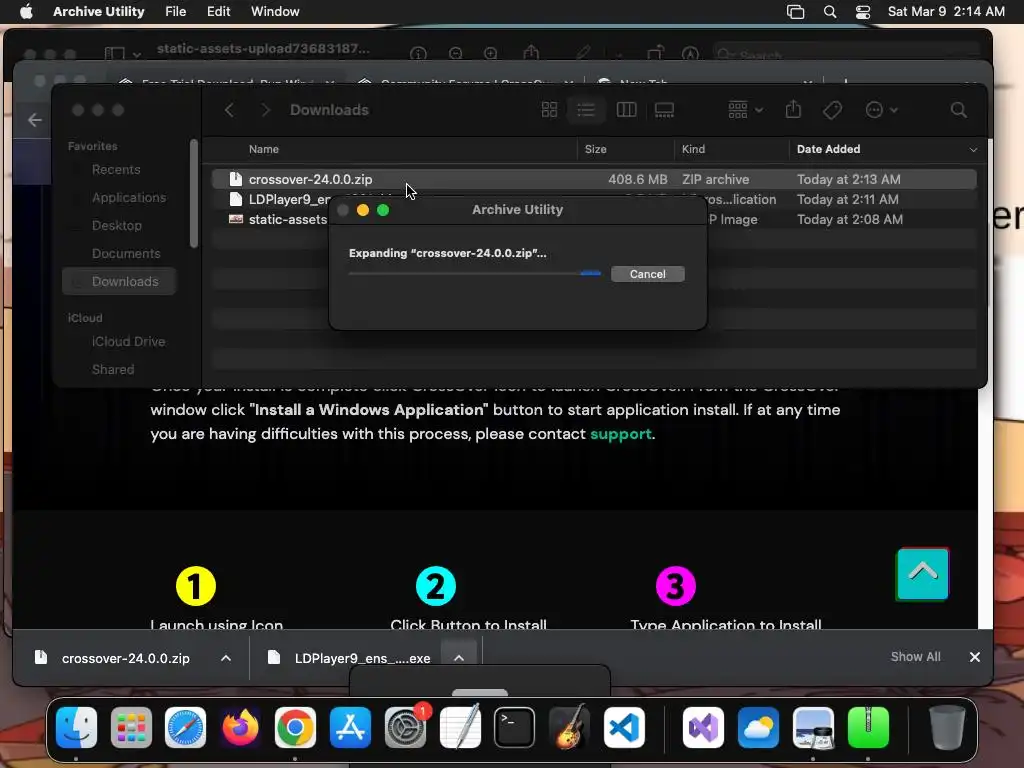Open Google Chrome from the Dock

[x=295, y=727]
